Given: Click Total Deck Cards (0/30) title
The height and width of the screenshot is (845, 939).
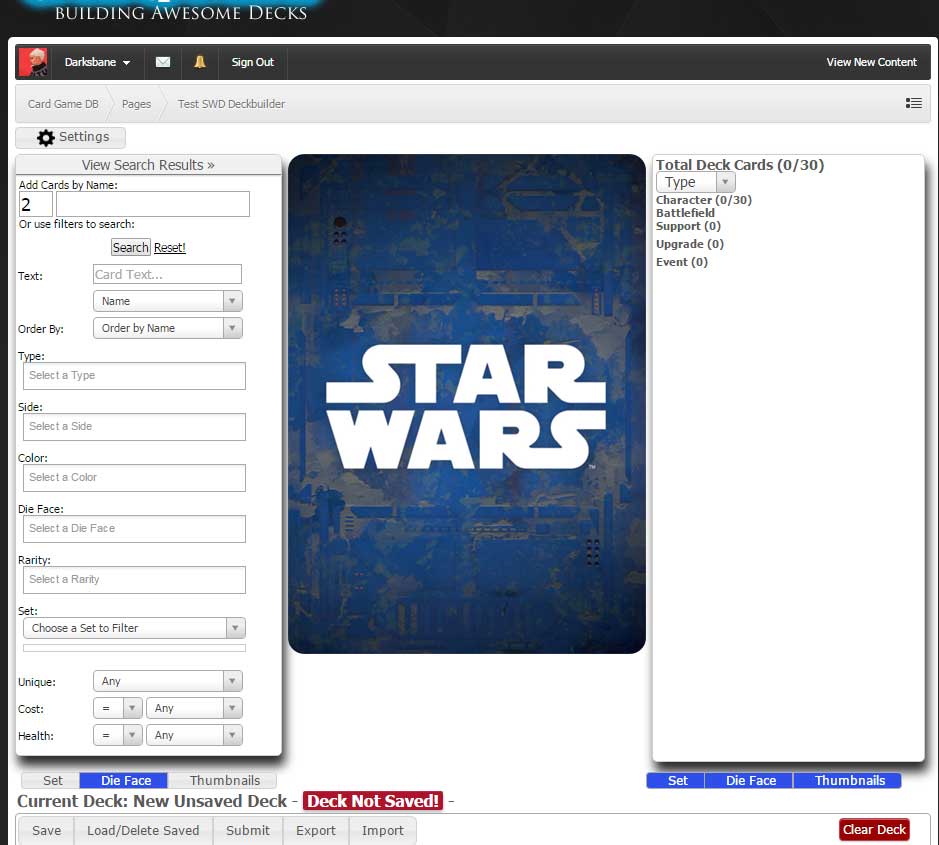Looking at the screenshot, I should [x=740, y=165].
